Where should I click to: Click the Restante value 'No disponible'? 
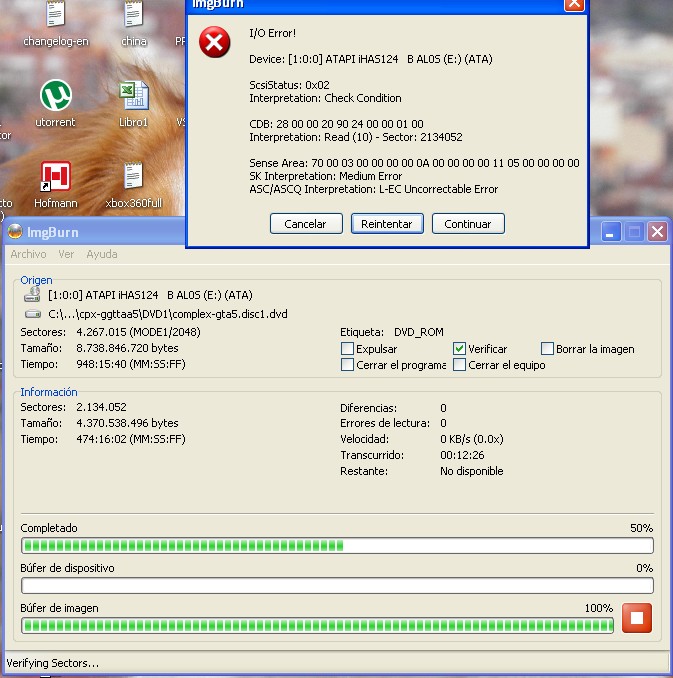(x=471, y=471)
